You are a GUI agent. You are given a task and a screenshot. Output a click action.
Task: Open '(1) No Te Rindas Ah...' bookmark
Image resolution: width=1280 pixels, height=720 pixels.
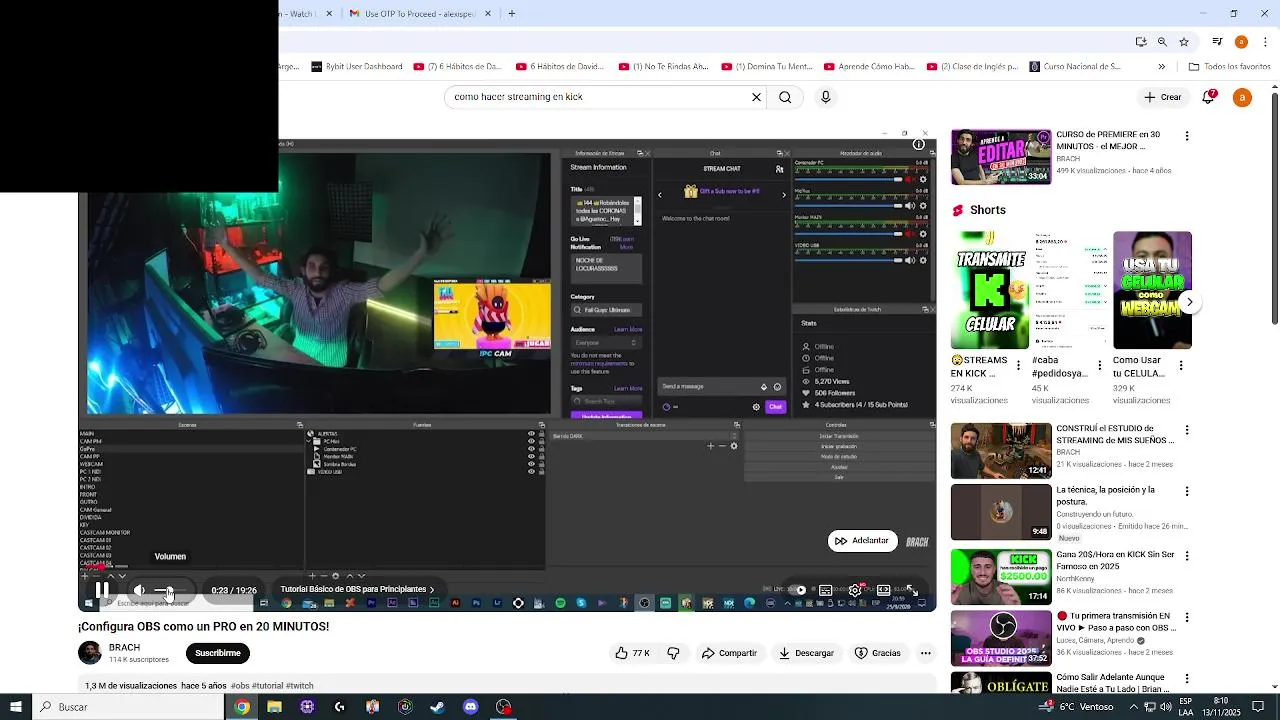coord(662,67)
